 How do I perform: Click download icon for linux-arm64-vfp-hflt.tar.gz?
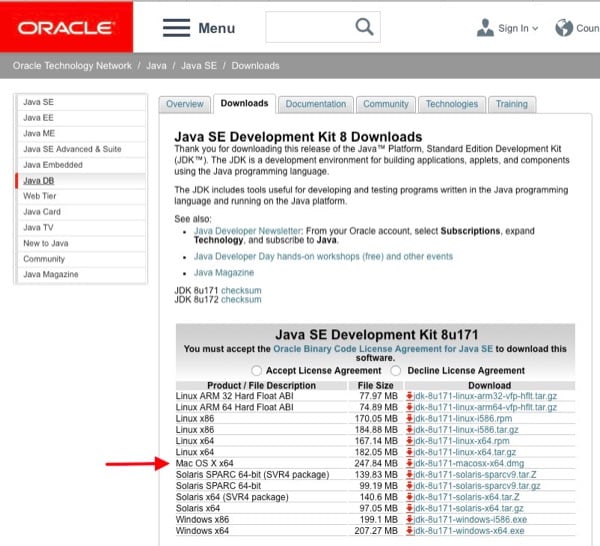409,407
